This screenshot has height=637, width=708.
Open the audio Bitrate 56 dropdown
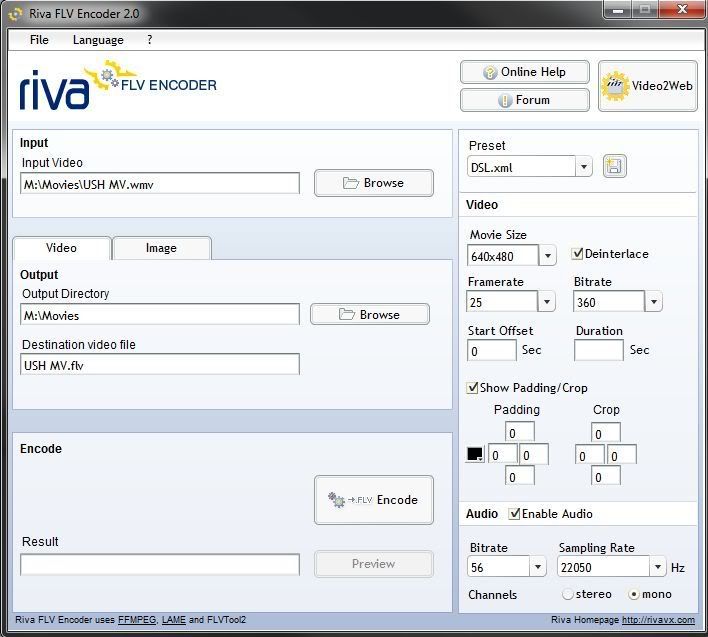click(x=537, y=567)
